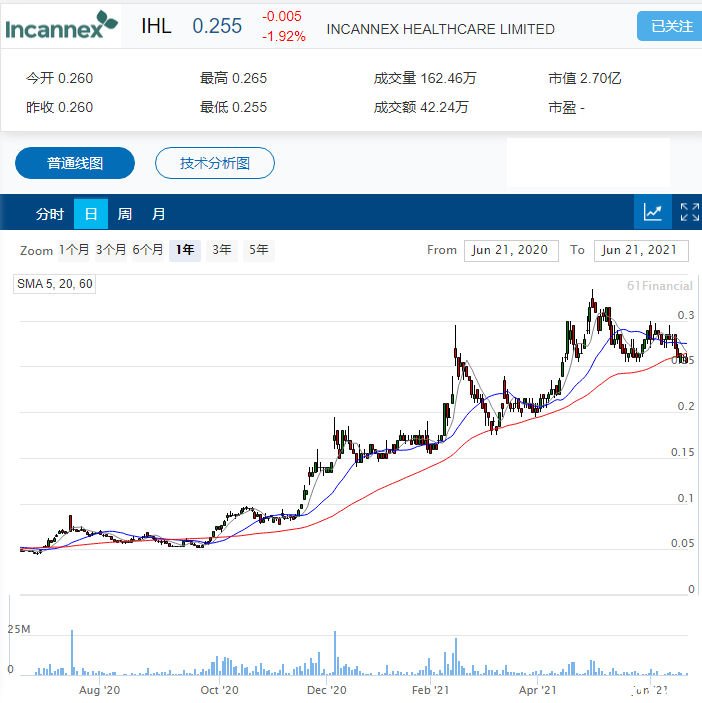Click the price 0.255
Image resolution: width=702 pixels, height=703 pixels.
[217, 26]
